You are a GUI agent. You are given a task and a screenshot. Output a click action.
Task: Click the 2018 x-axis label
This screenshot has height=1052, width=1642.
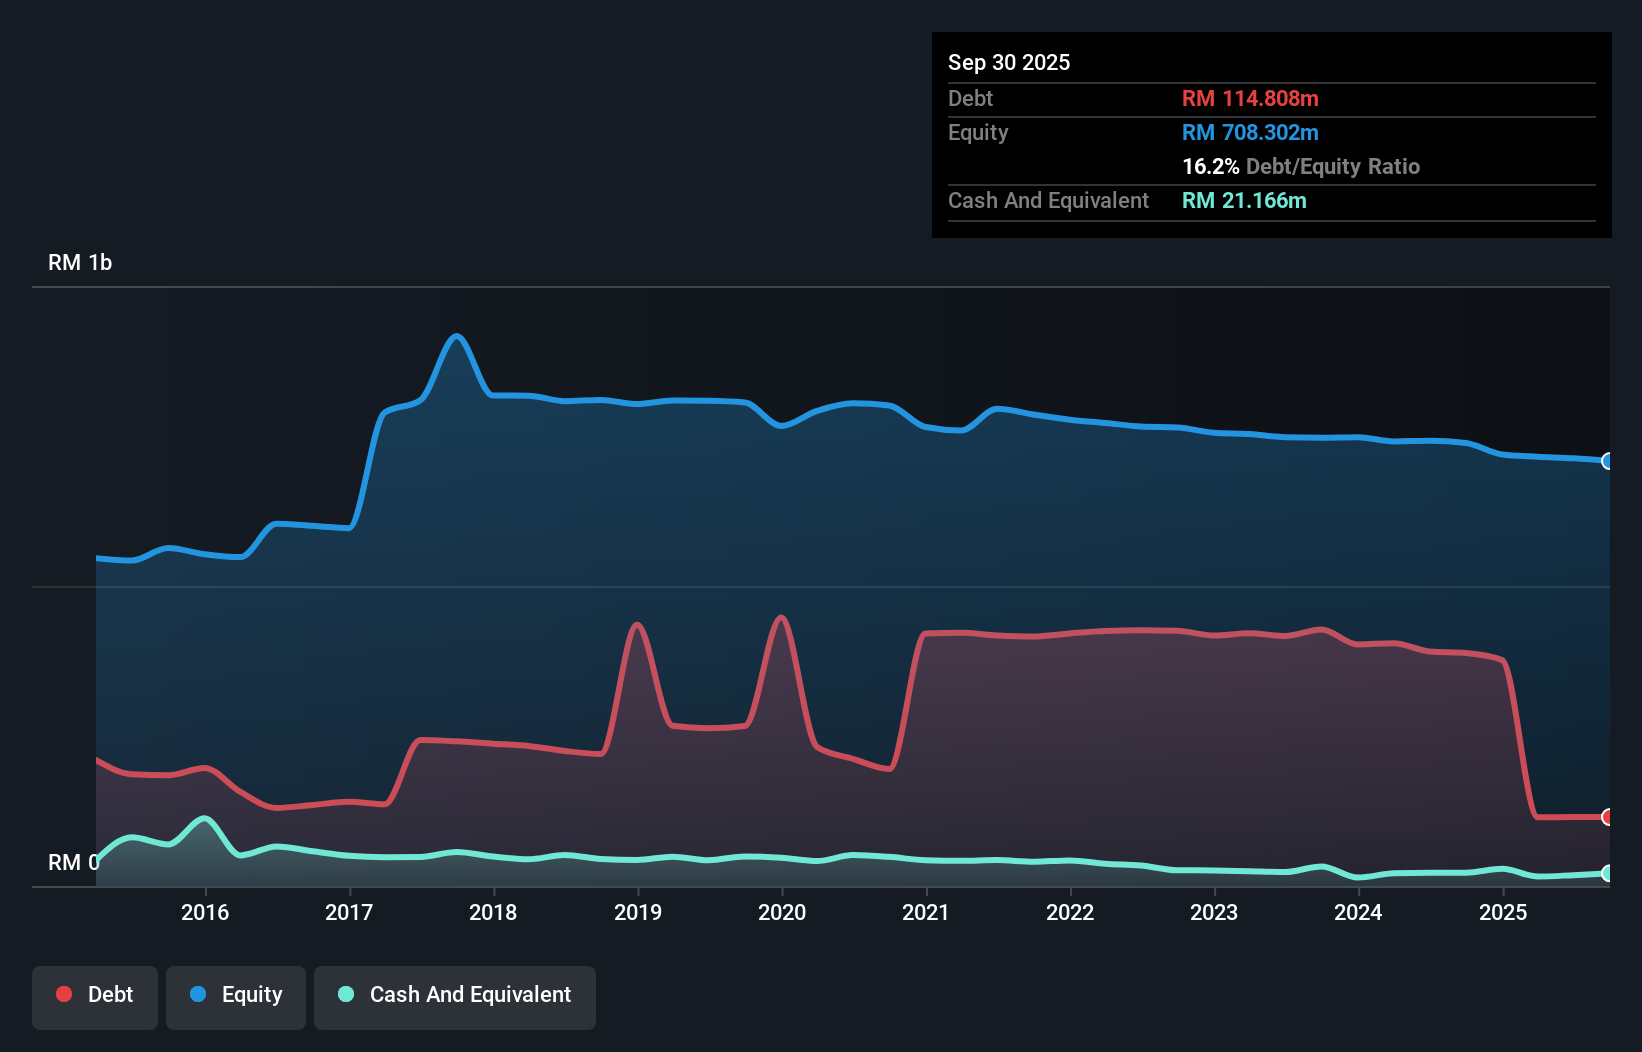(x=493, y=912)
